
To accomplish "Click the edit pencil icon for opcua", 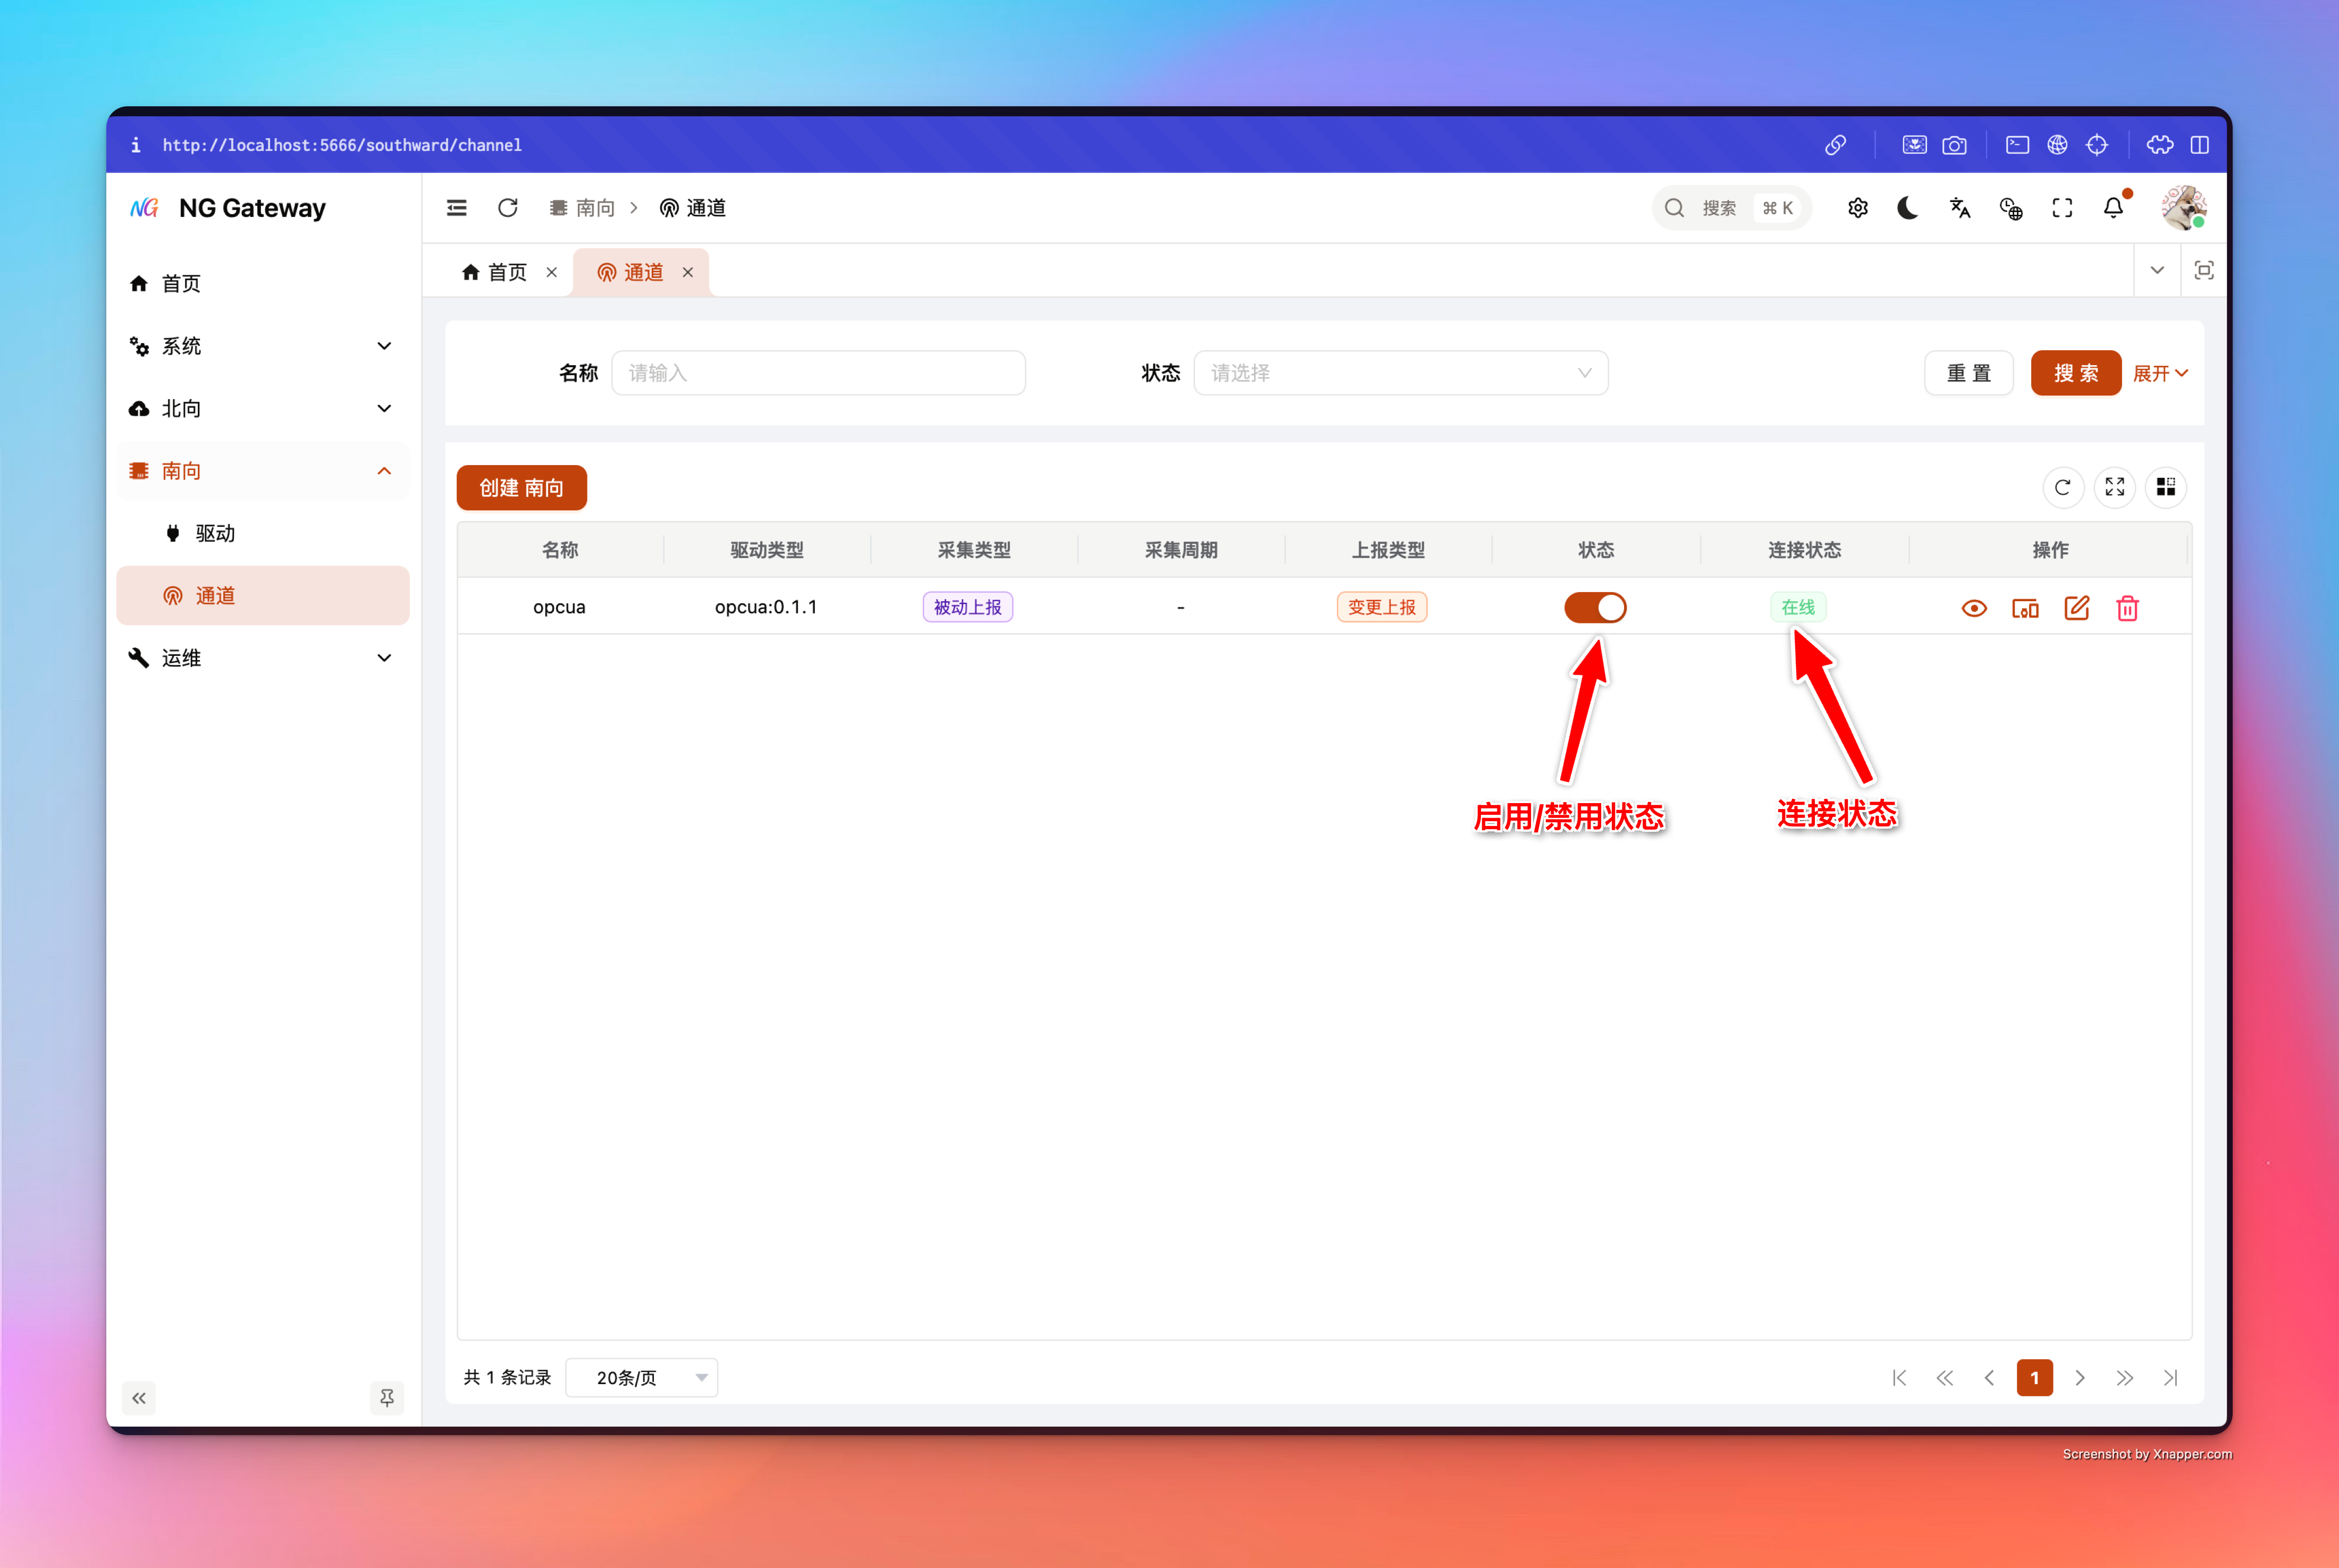I will point(2076,608).
